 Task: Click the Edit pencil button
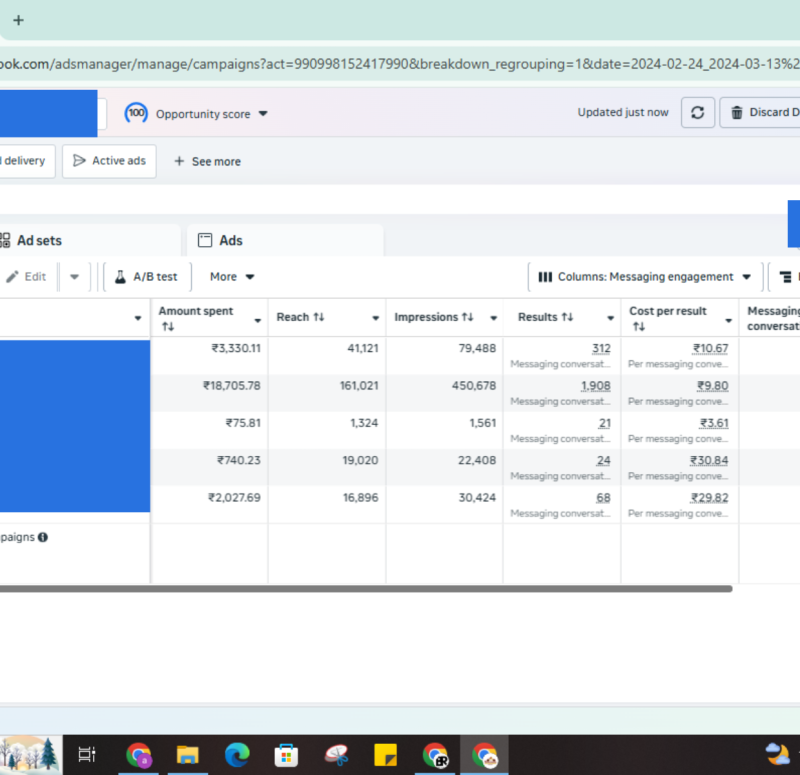pyautogui.click(x=26, y=277)
